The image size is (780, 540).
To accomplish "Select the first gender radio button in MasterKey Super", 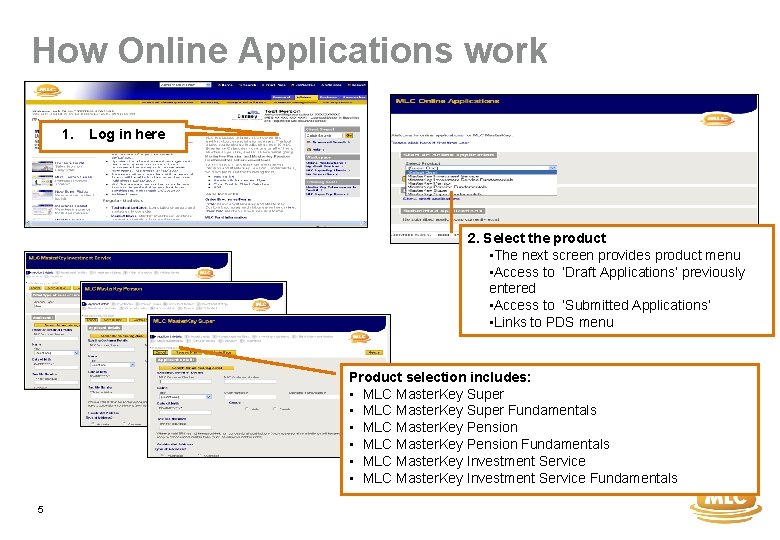I will 246,409.
